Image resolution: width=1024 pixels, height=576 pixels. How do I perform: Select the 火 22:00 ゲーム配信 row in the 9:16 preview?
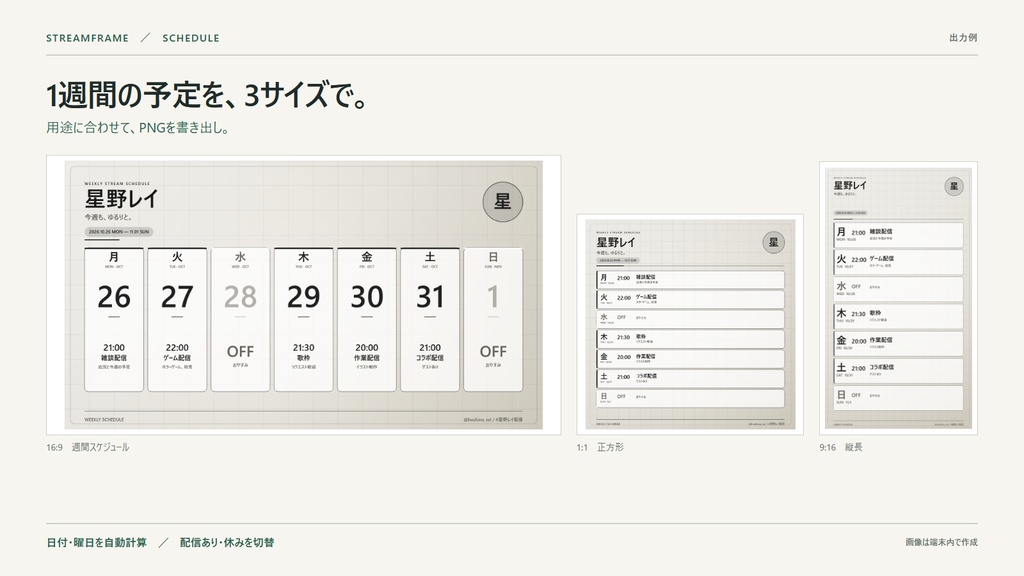point(898,262)
